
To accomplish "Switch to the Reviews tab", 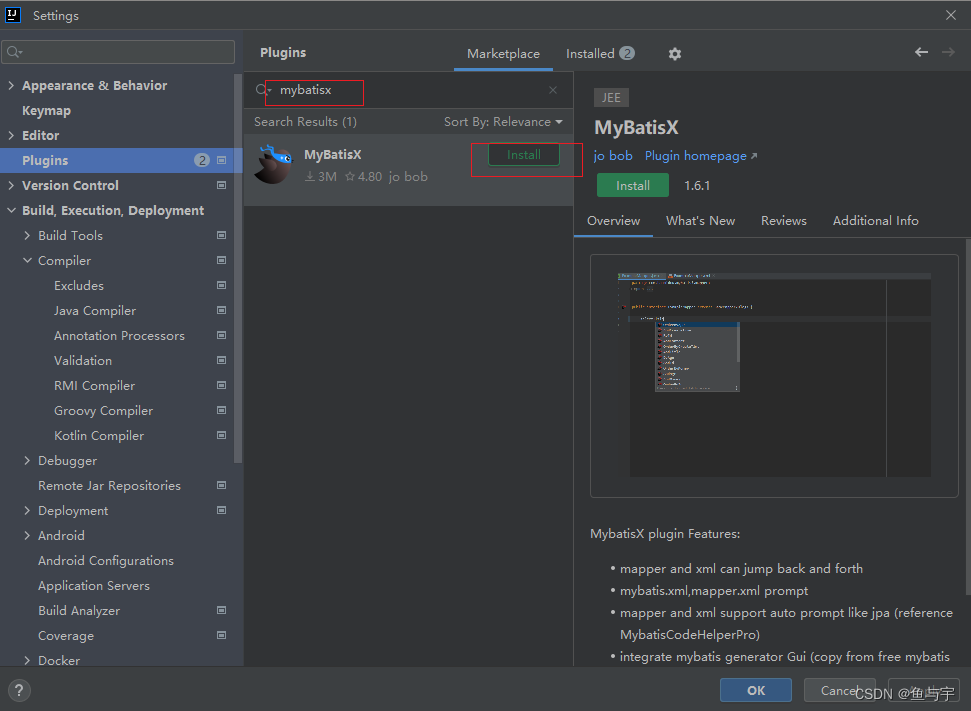I will click(x=783, y=220).
